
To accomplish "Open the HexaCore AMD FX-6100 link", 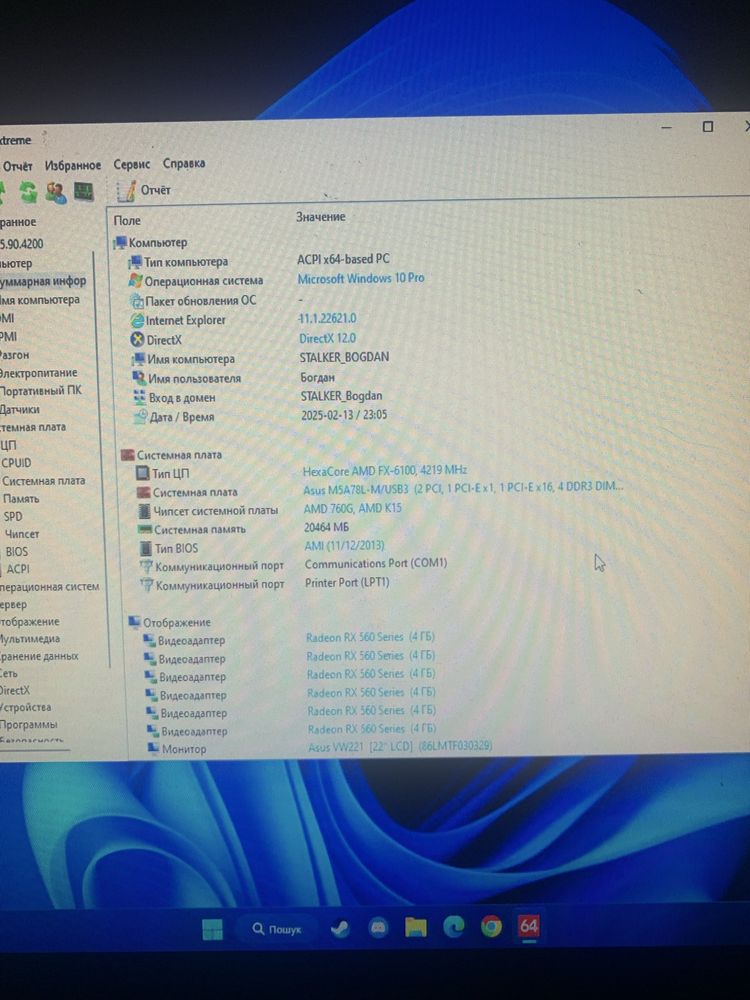I will click(x=385, y=471).
